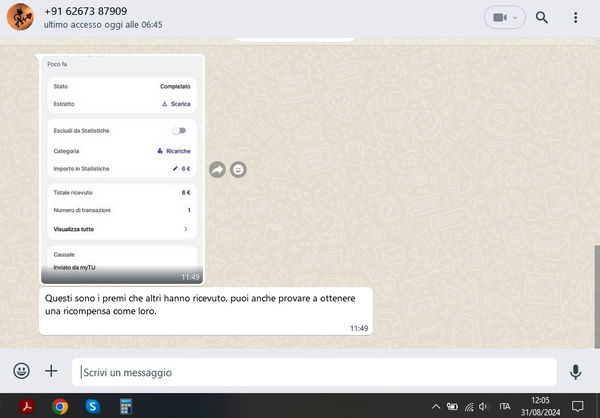The height and width of the screenshot is (418, 600).
Task: Click the chat vertical scrollbar
Action: pyautogui.click(x=597, y=296)
